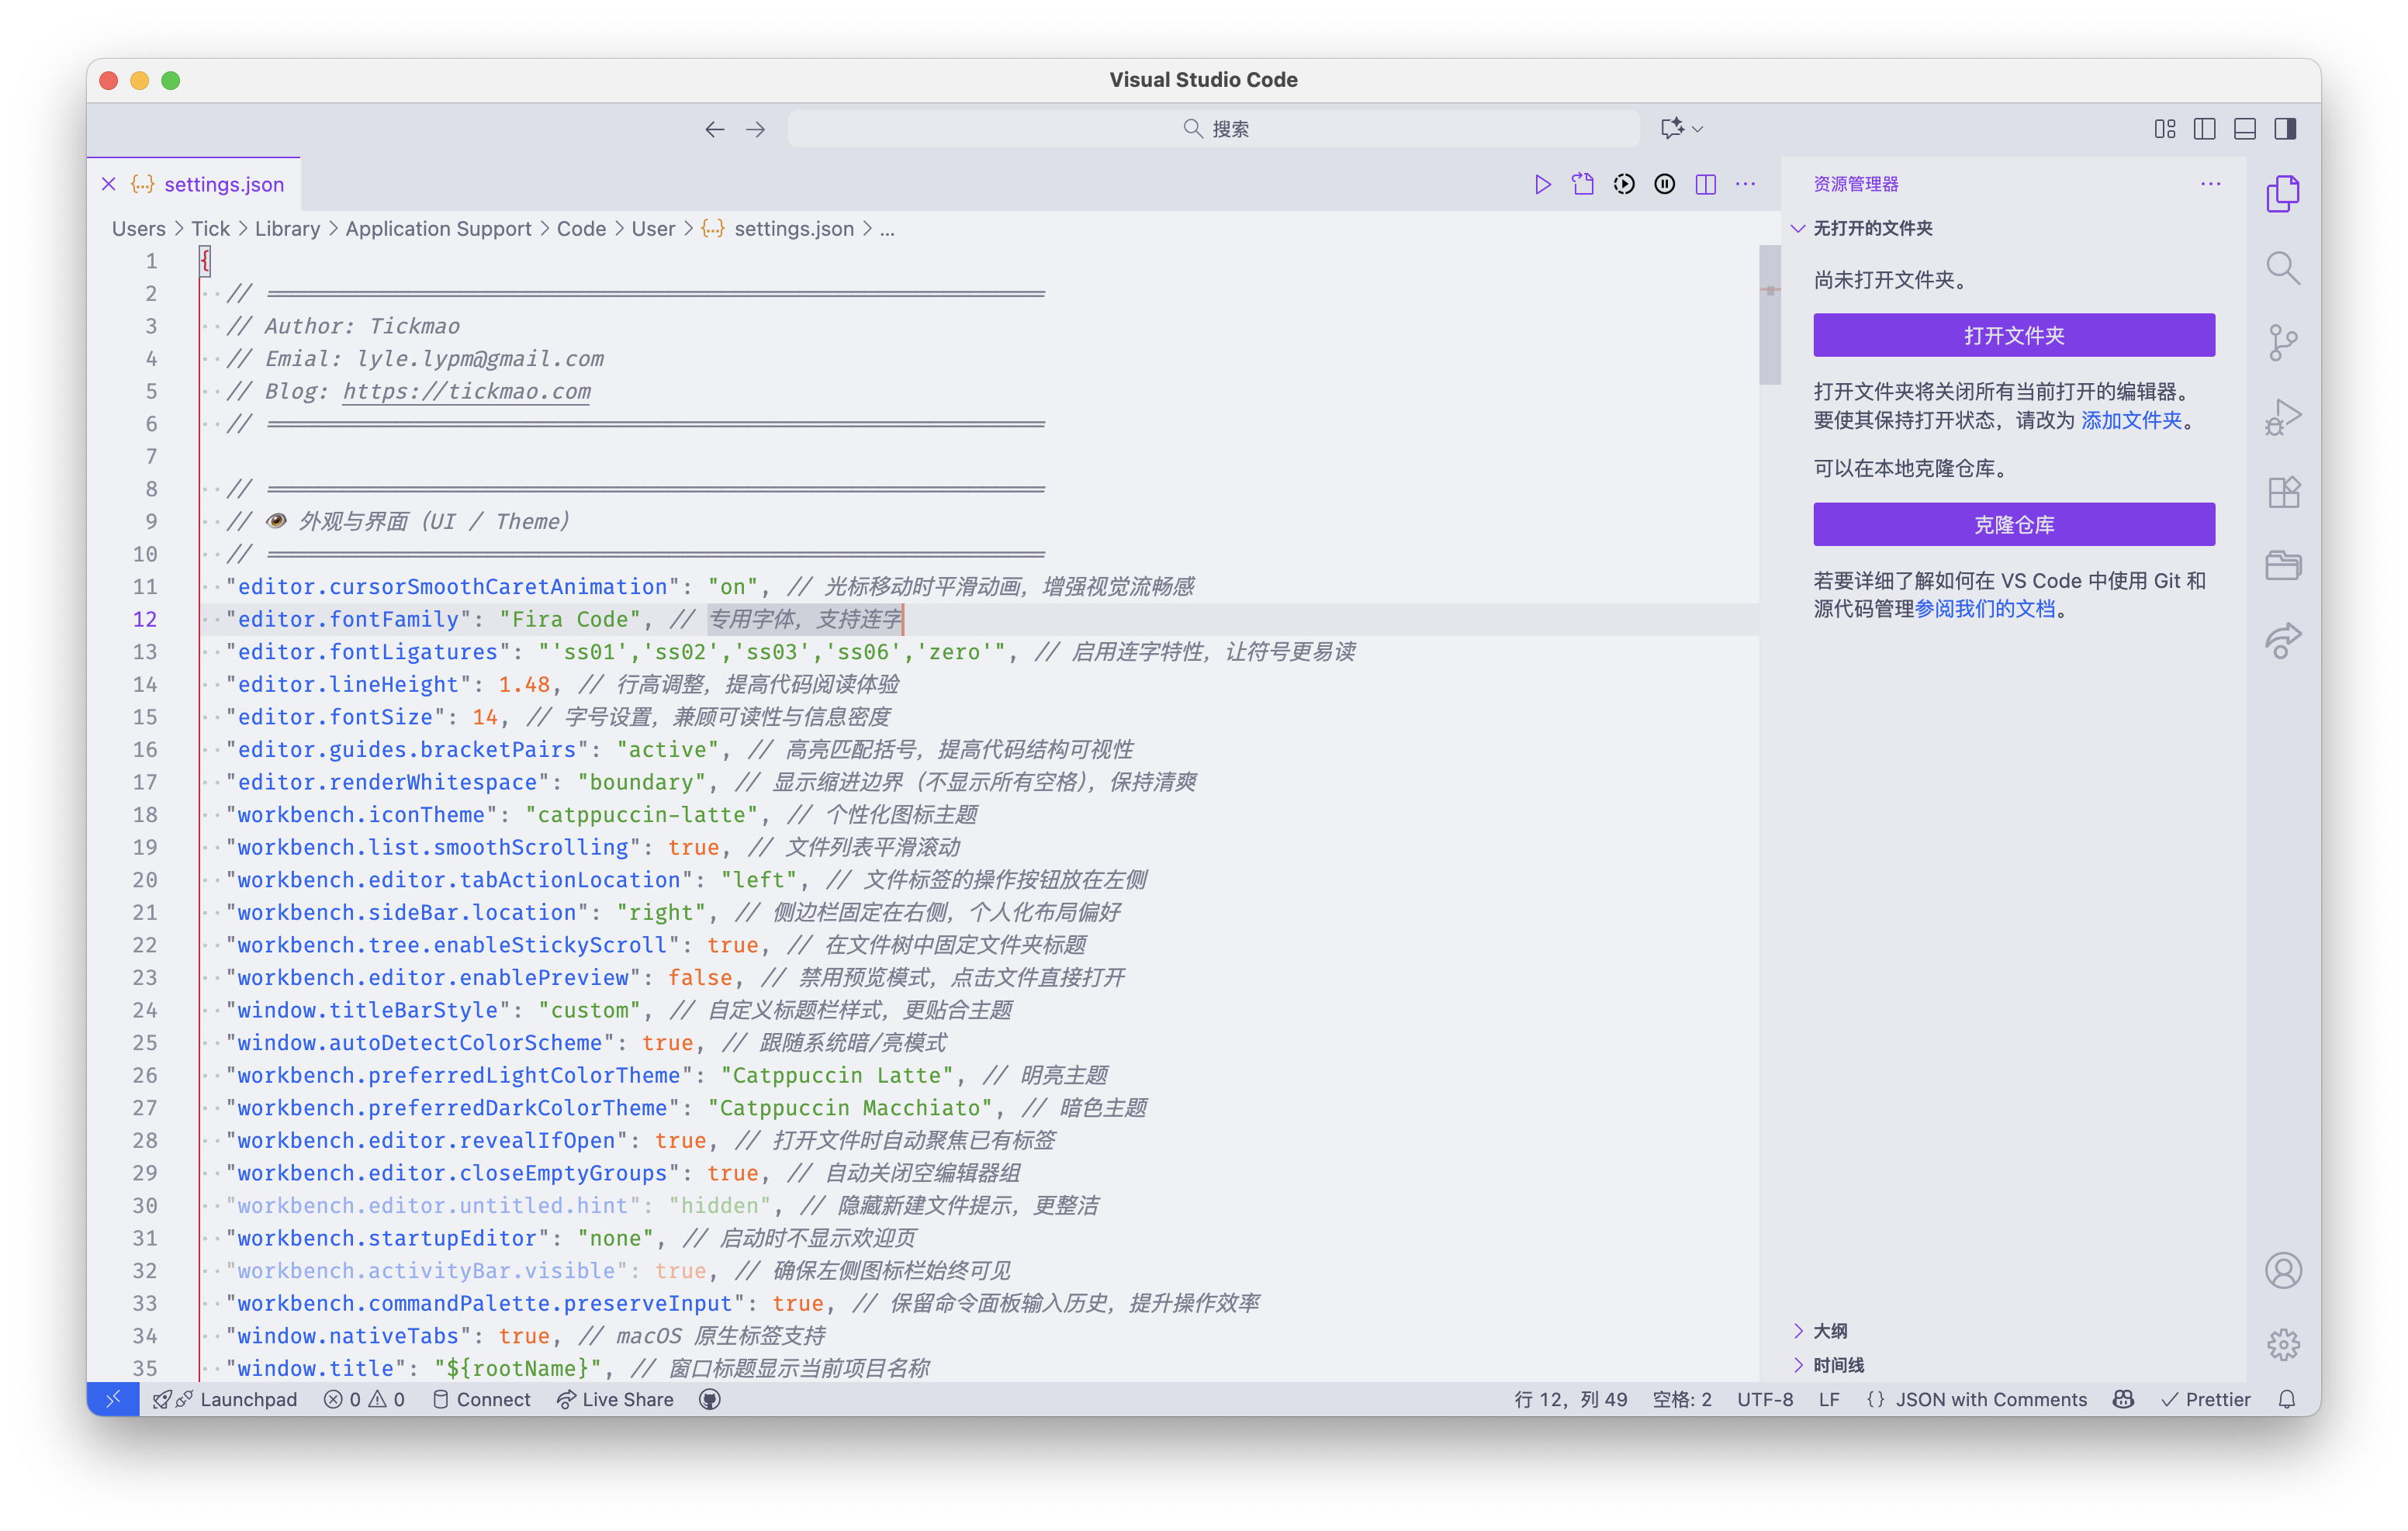The image size is (2408, 1531).
Task: Expand the 大纲 outline section
Action: [x=1830, y=1331]
